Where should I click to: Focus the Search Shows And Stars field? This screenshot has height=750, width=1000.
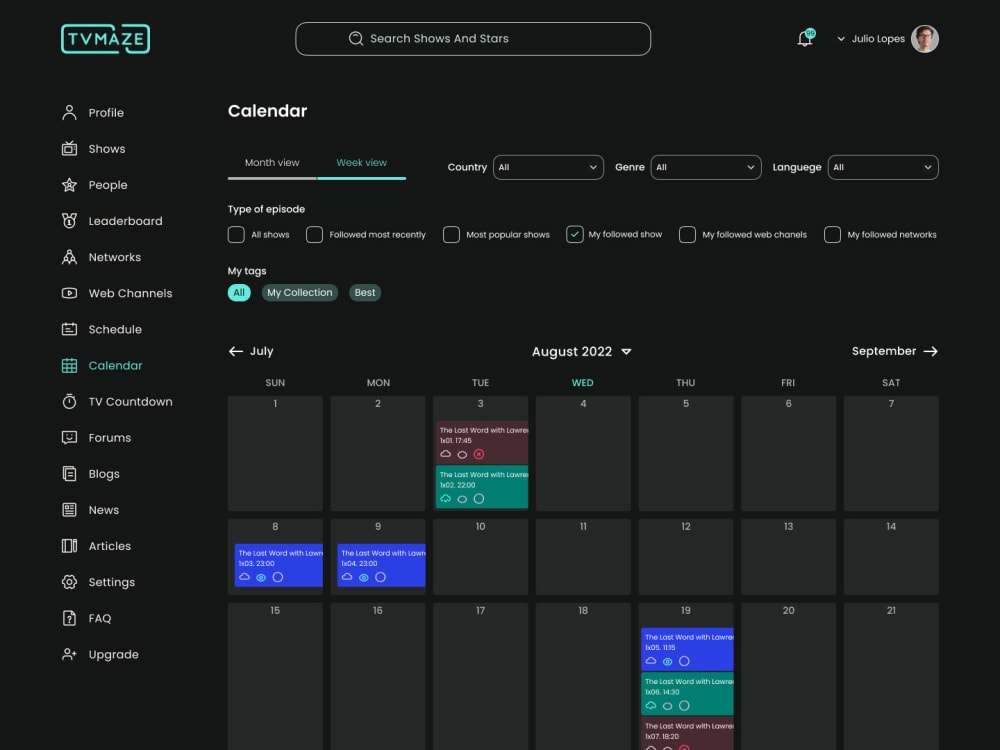[x=473, y=39]
